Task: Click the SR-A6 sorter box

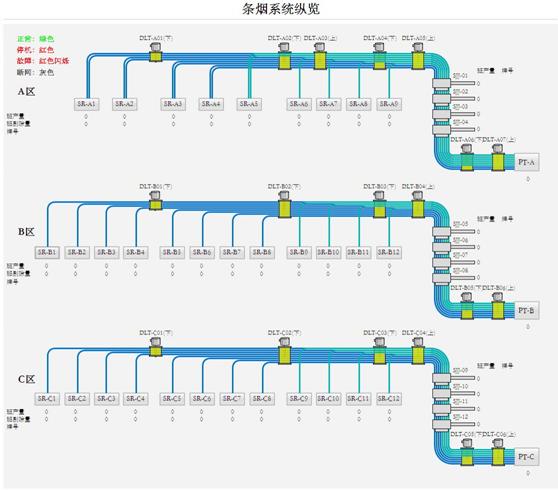Action: coord(299,104)
